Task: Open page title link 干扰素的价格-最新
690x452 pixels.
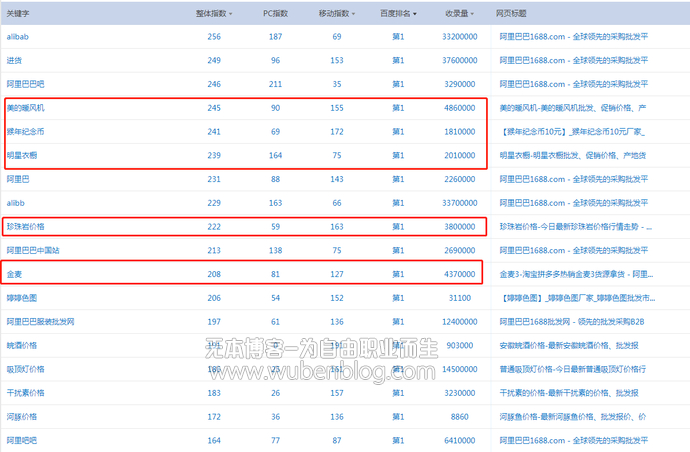Action: click(569, 393)
